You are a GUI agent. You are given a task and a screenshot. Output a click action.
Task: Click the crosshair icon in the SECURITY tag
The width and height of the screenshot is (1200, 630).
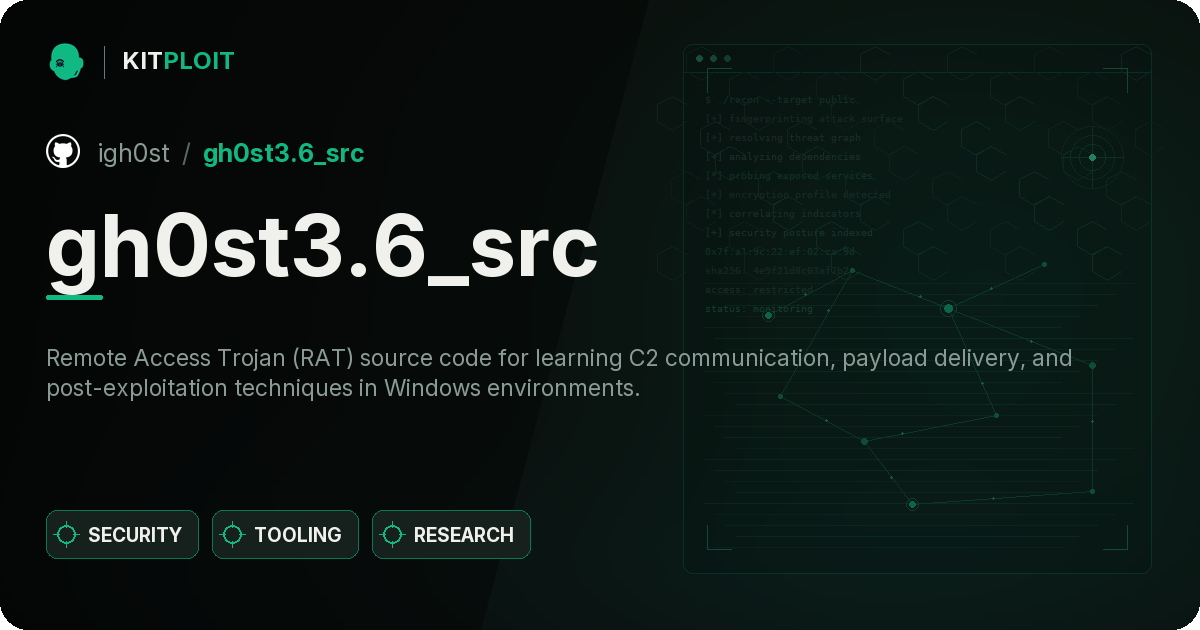click(x=67, y=535)
